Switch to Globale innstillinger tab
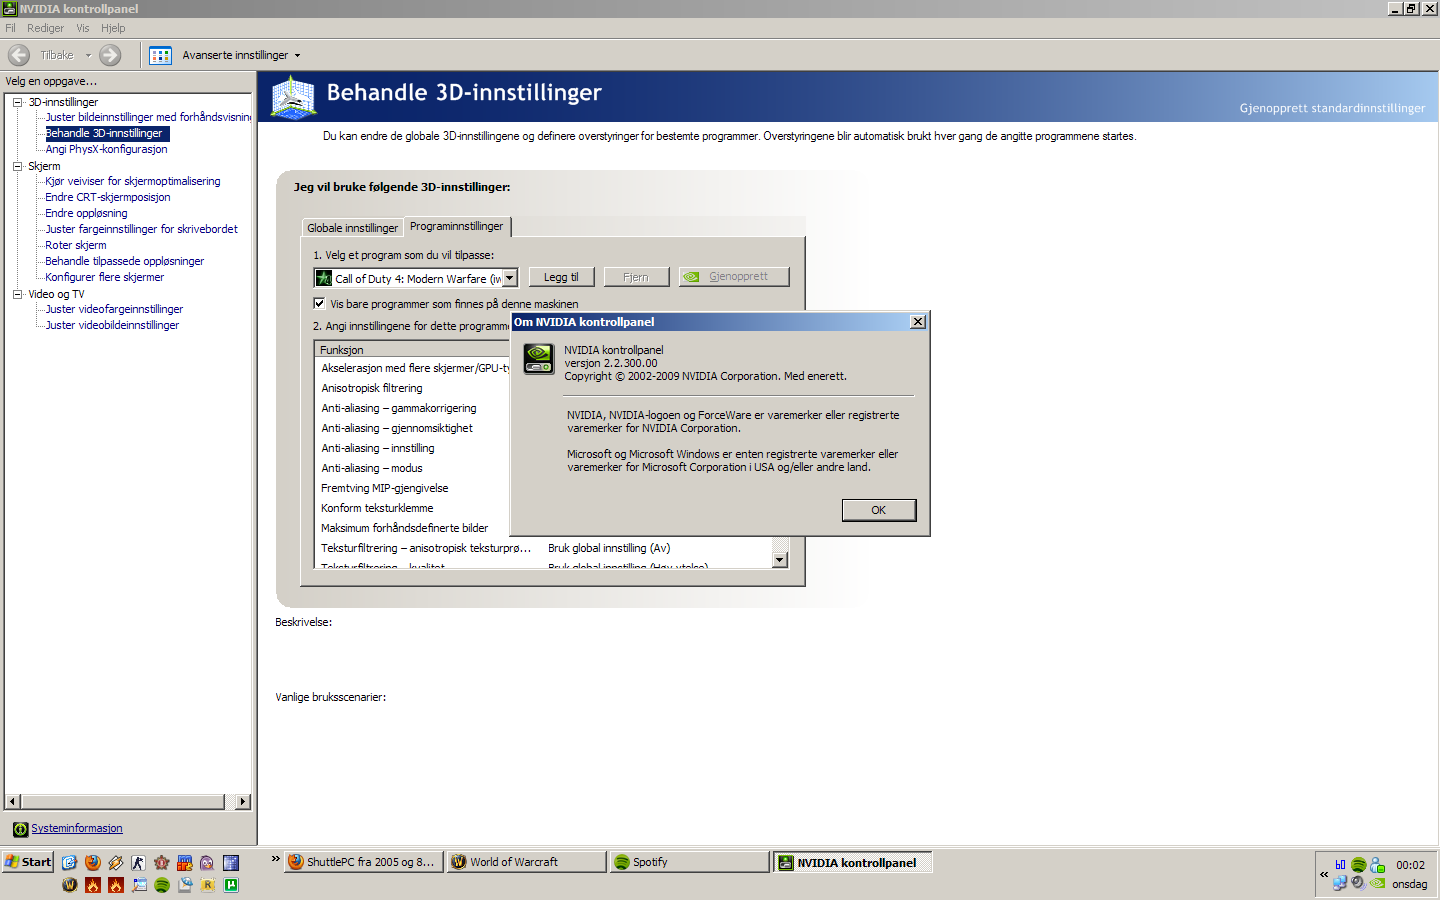This screenshot has height=900, width=1440. 352,228
